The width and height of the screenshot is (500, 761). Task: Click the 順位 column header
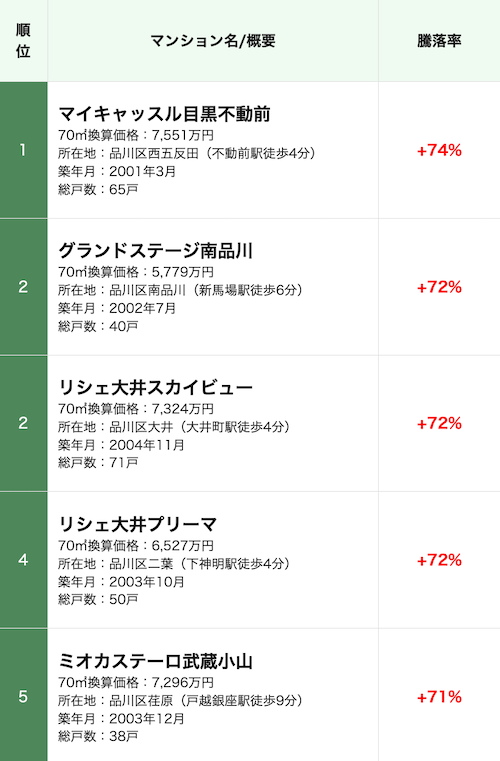tap(23, 41)
